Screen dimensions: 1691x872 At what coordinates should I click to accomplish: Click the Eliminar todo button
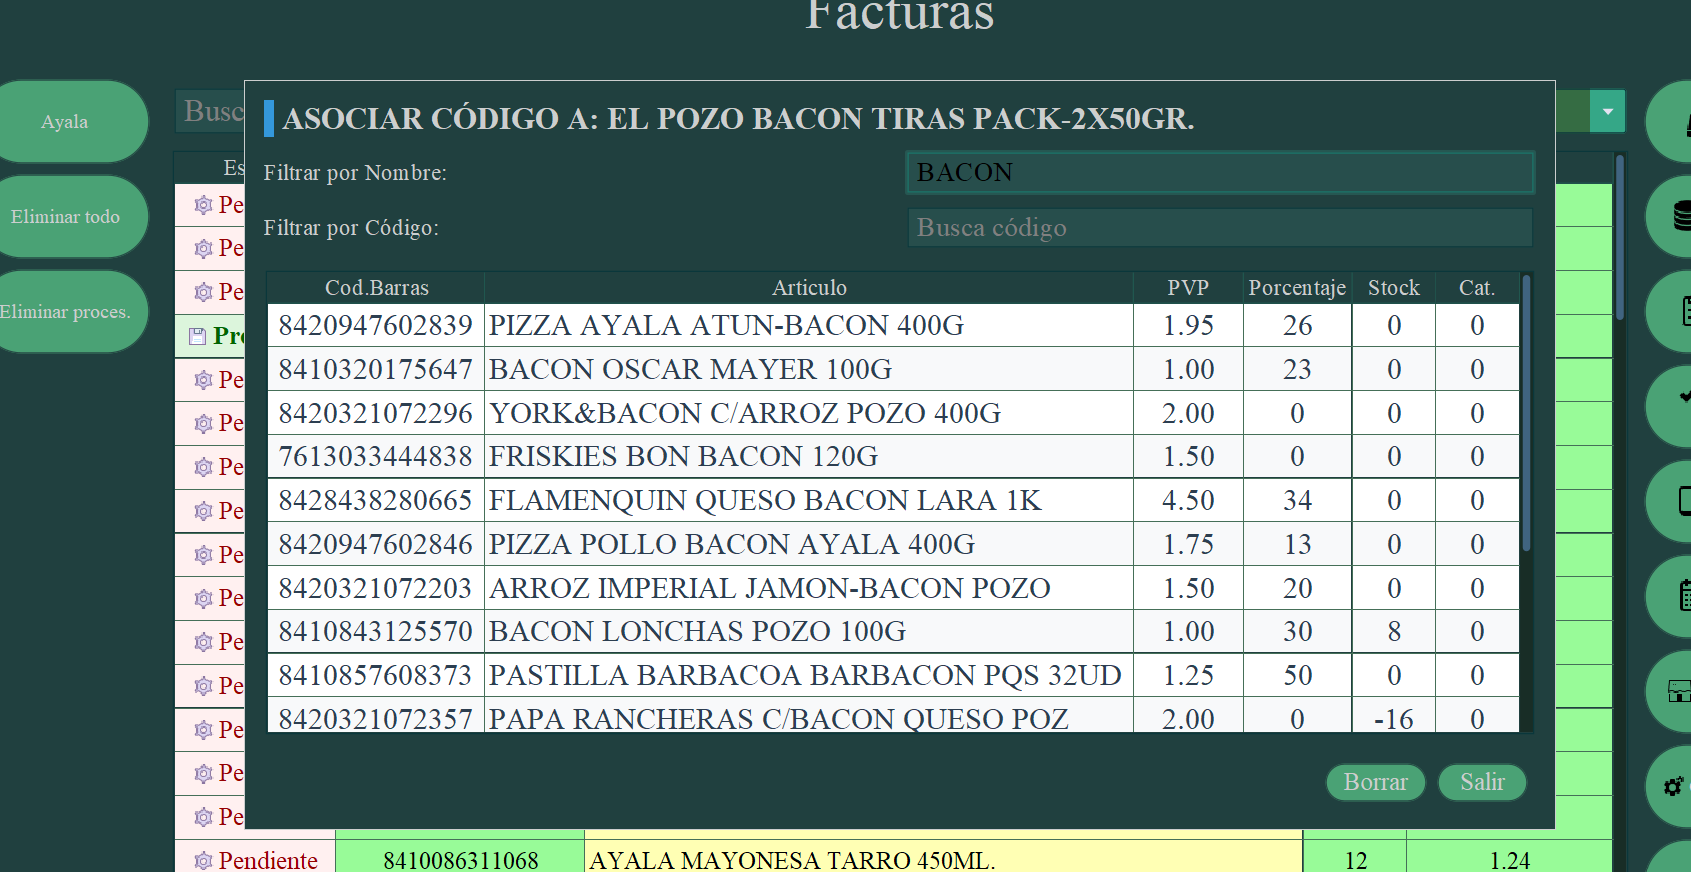tap(65, 217)
